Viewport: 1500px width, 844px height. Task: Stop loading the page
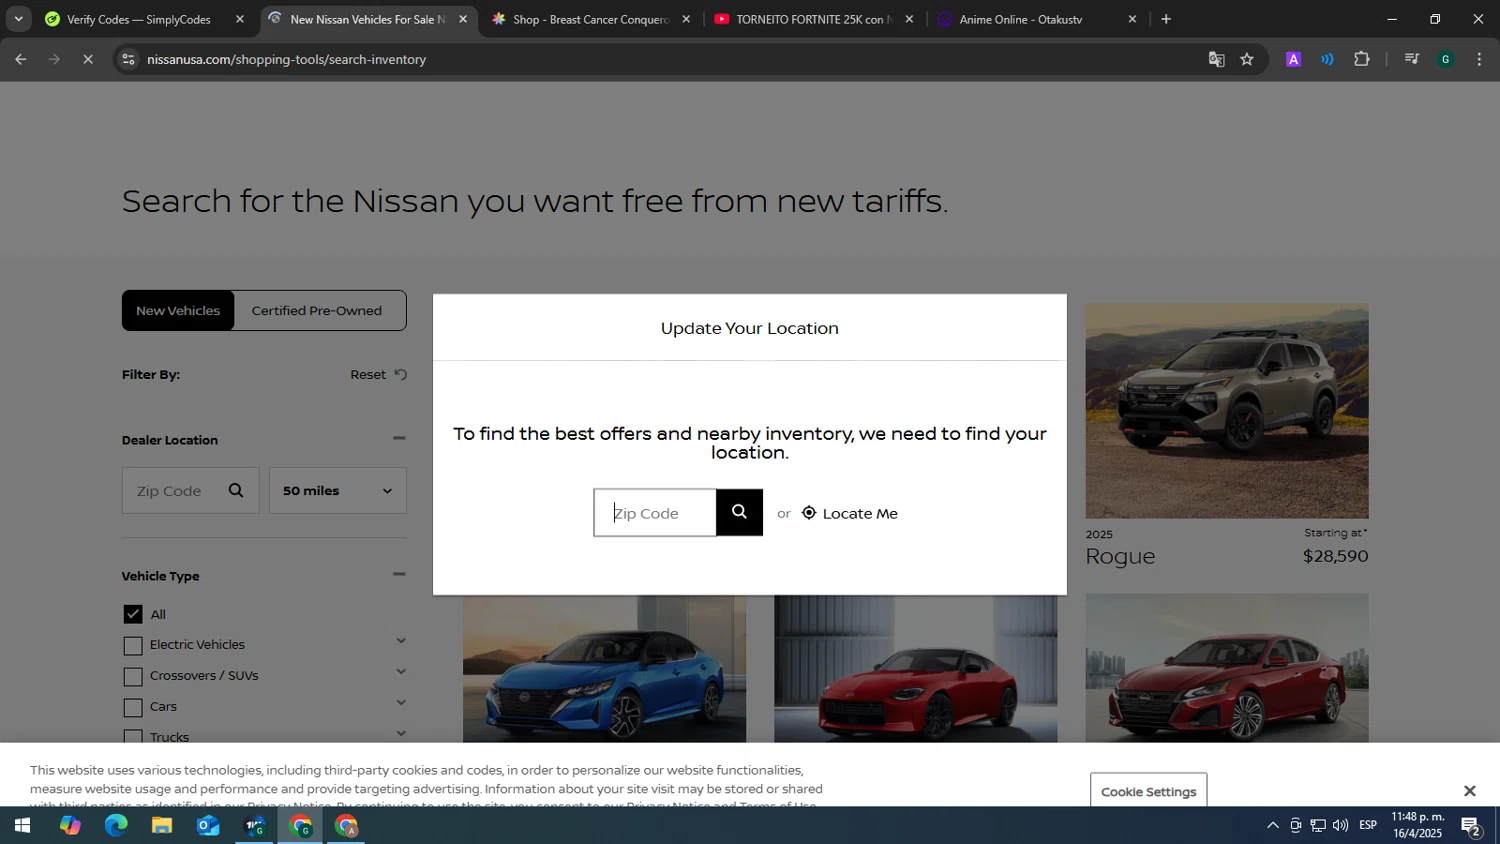87,59
